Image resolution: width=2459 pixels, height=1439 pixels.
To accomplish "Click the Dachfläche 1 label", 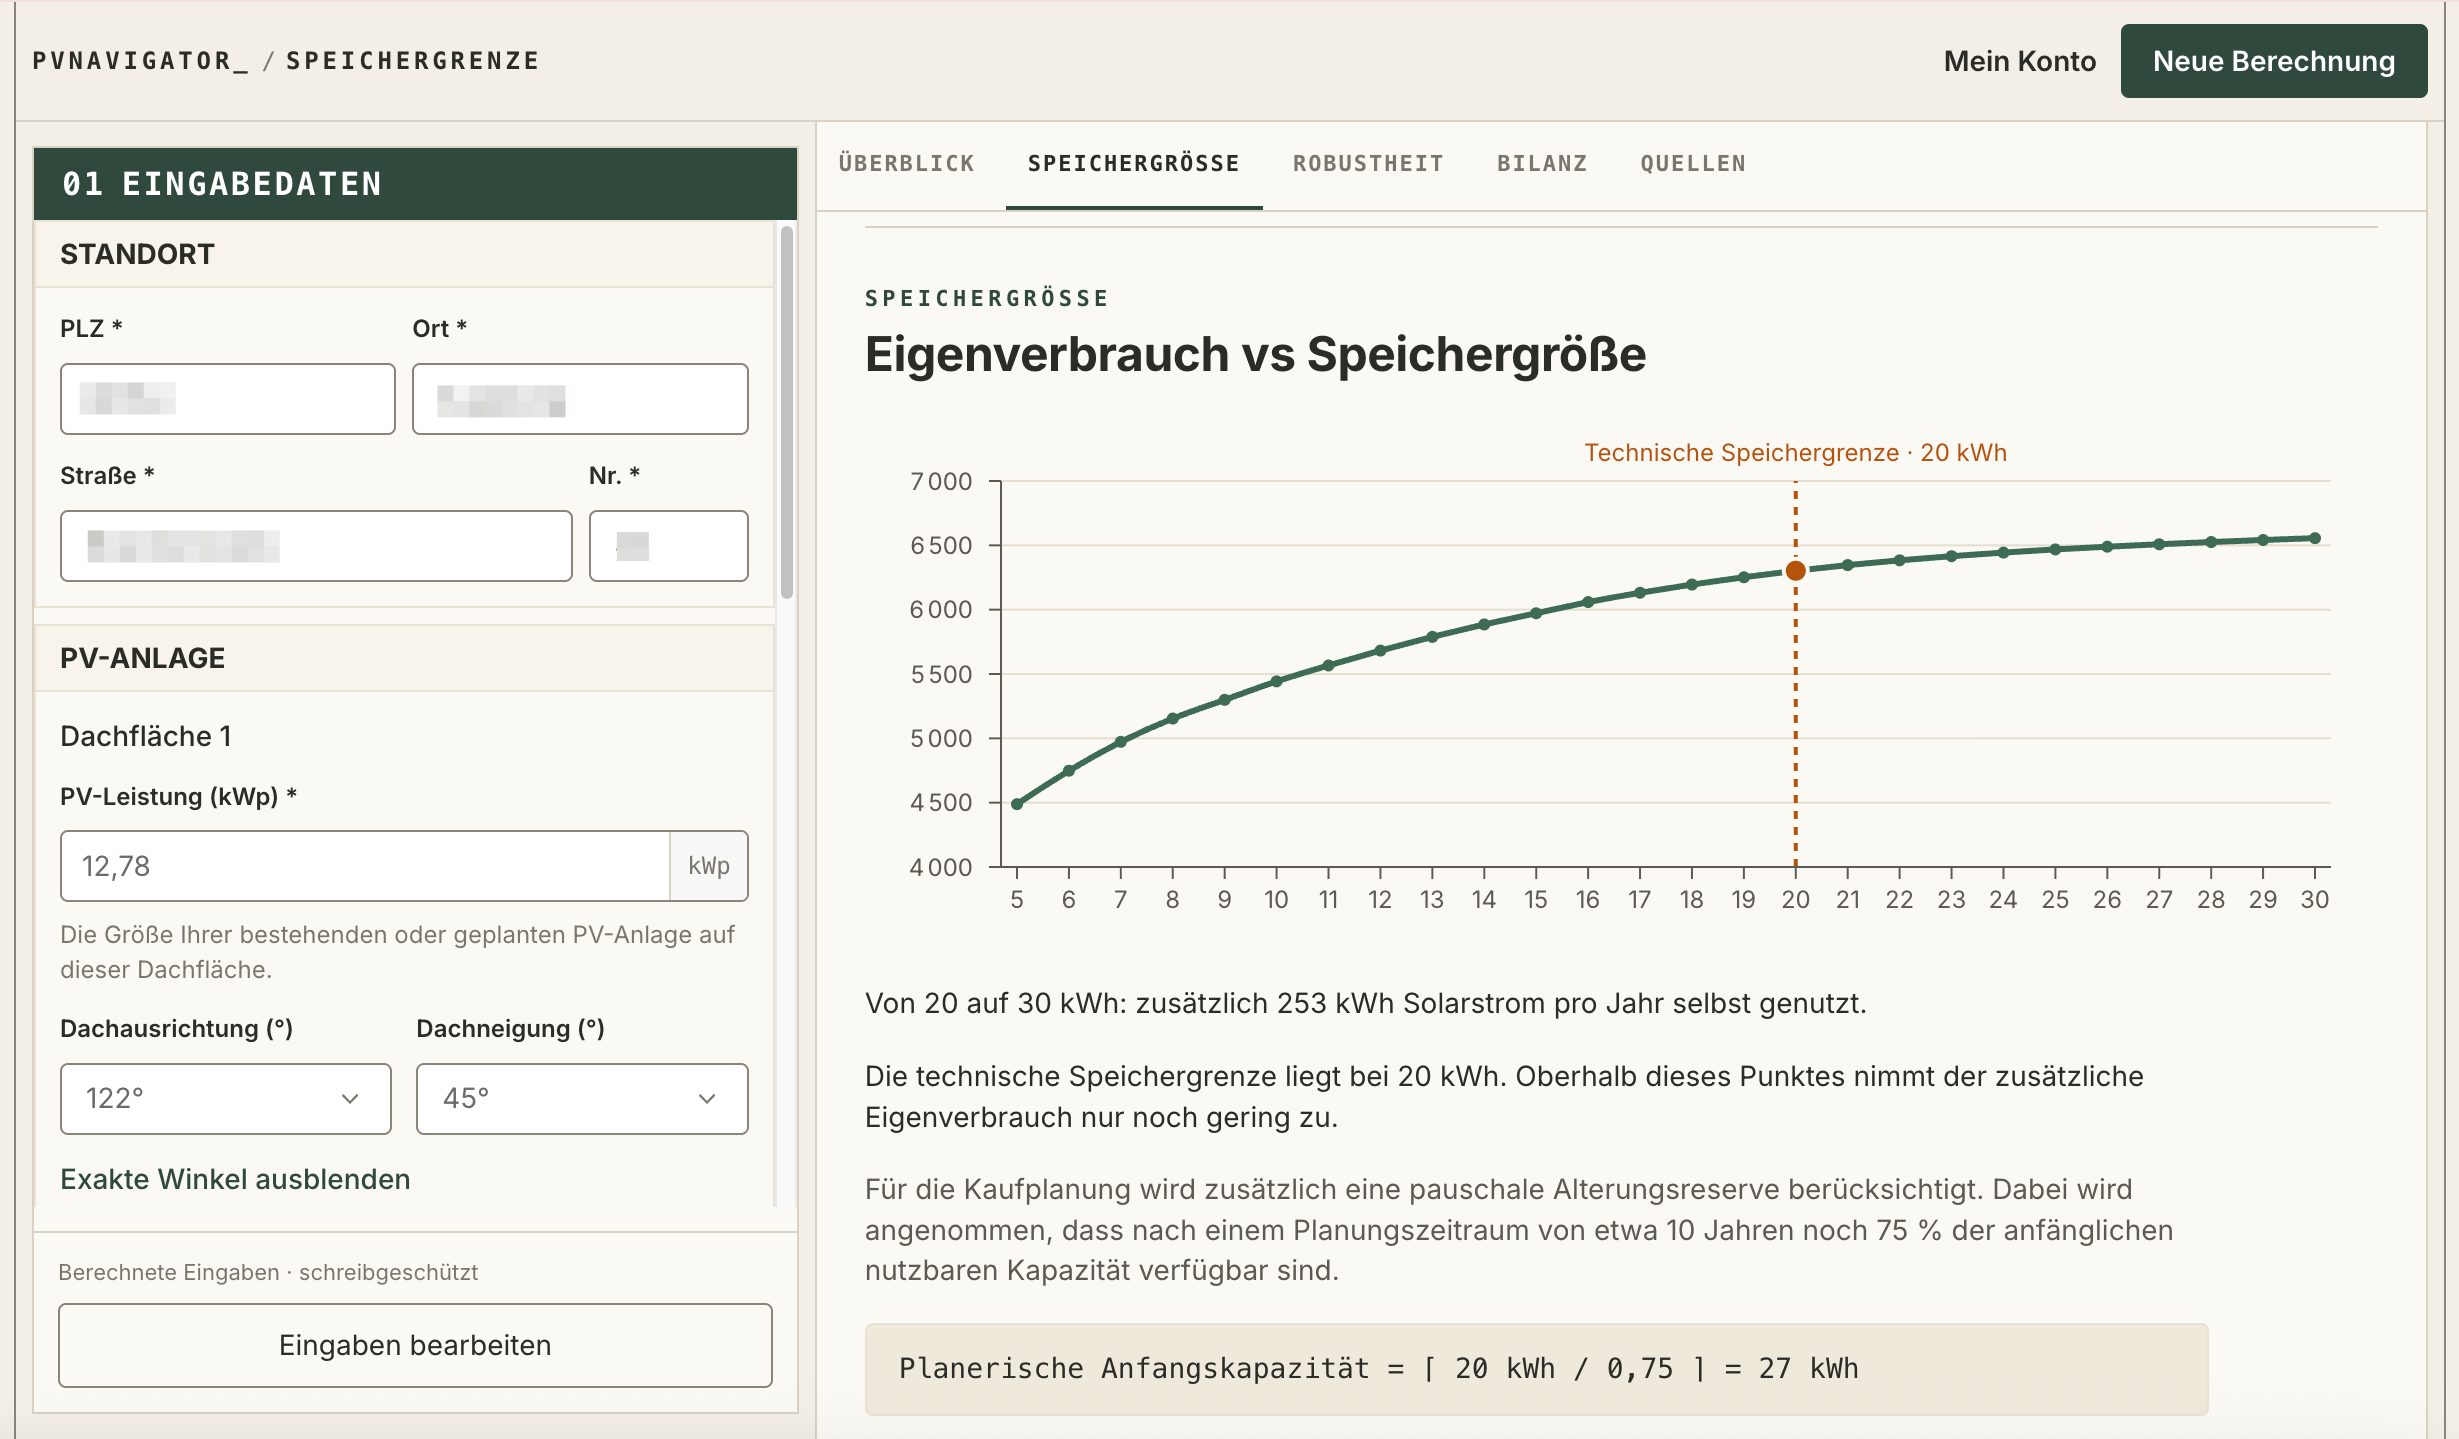I will point(146,737).
